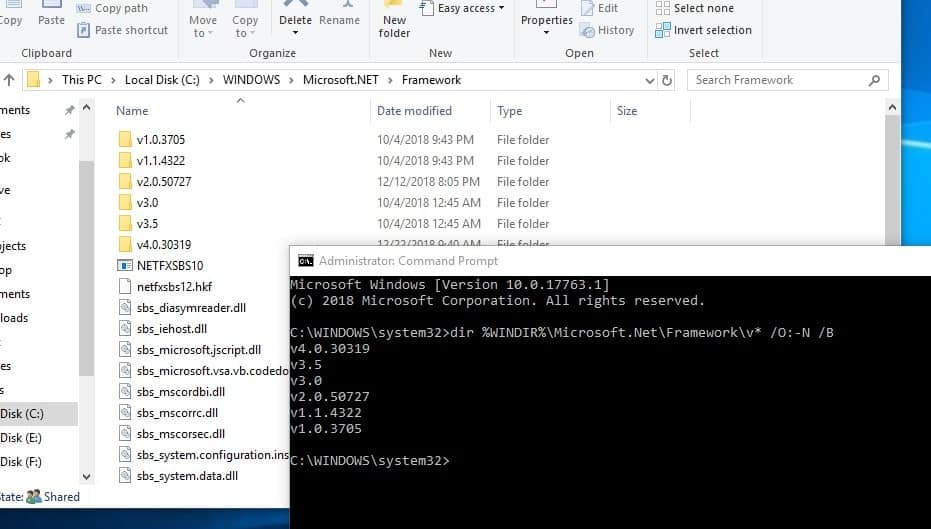
Task: Select the sbs_diasymreader.dll file
Action: click(190, 308)
